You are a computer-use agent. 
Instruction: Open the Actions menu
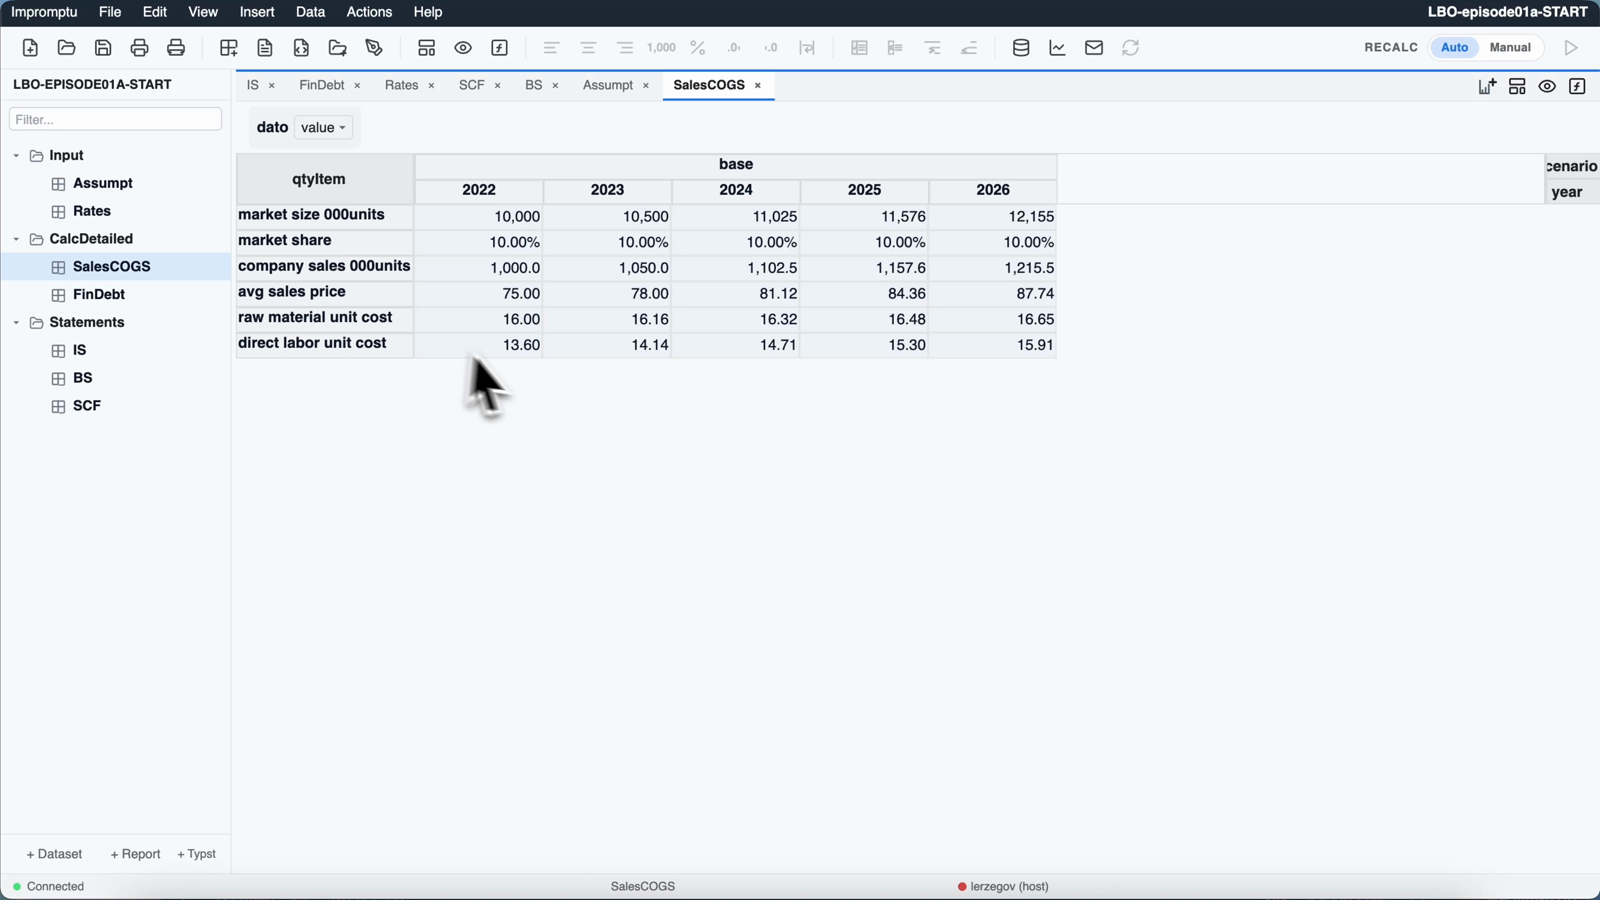[x=369, y=12]
